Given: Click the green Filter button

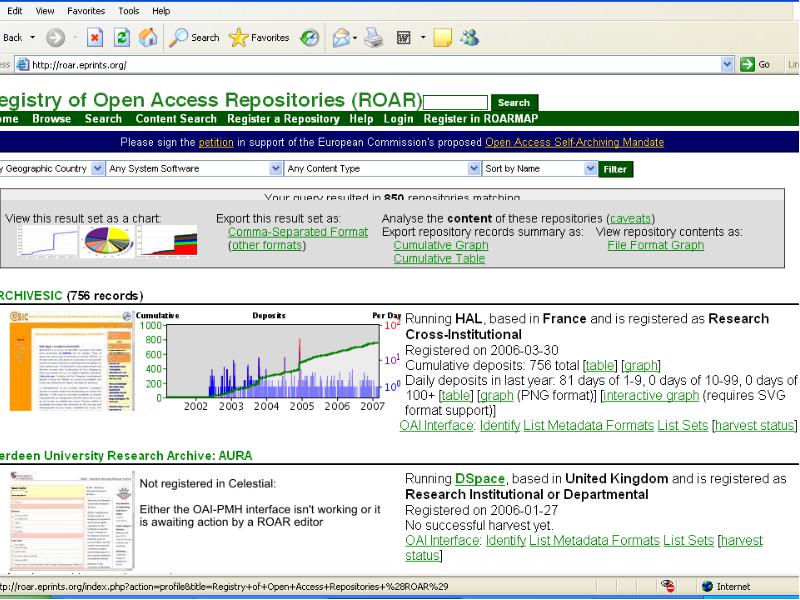Looking at the screenshot, I should 615,169.
